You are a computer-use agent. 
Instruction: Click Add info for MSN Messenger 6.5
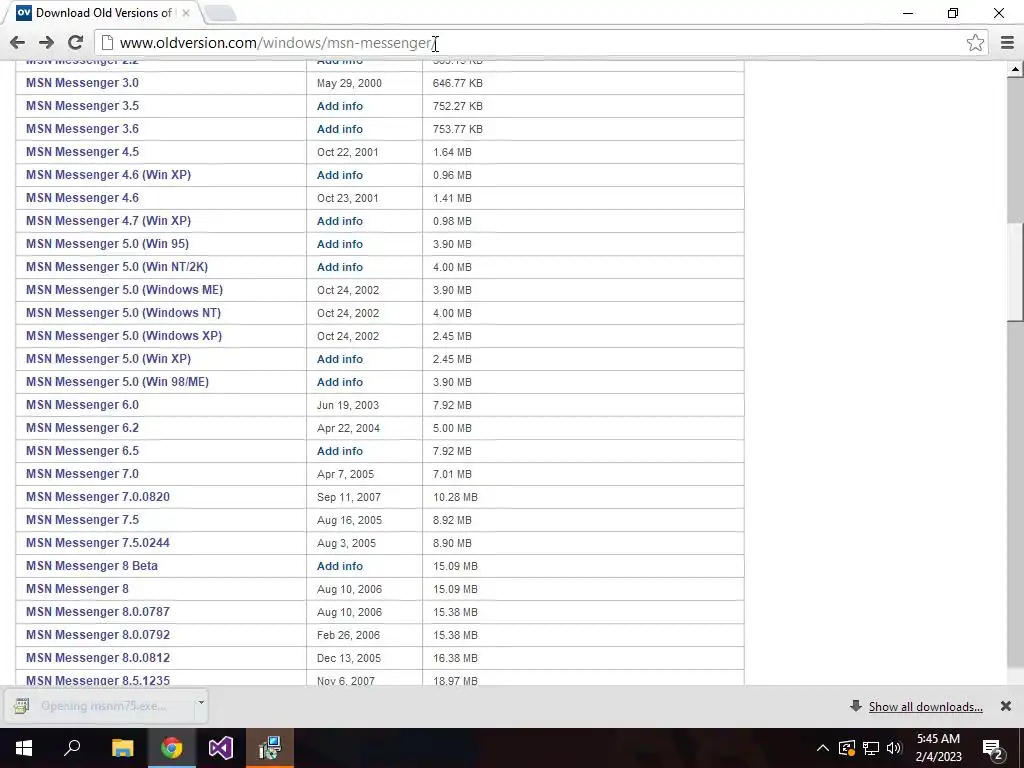(x=340, y=451)
